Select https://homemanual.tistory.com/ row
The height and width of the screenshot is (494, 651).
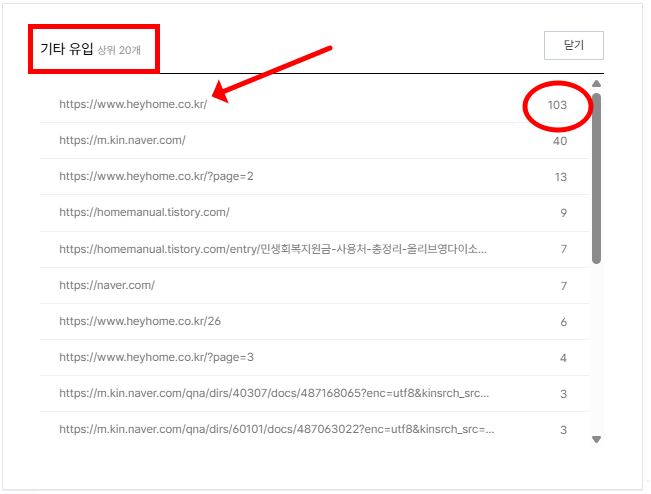(314, 213)
